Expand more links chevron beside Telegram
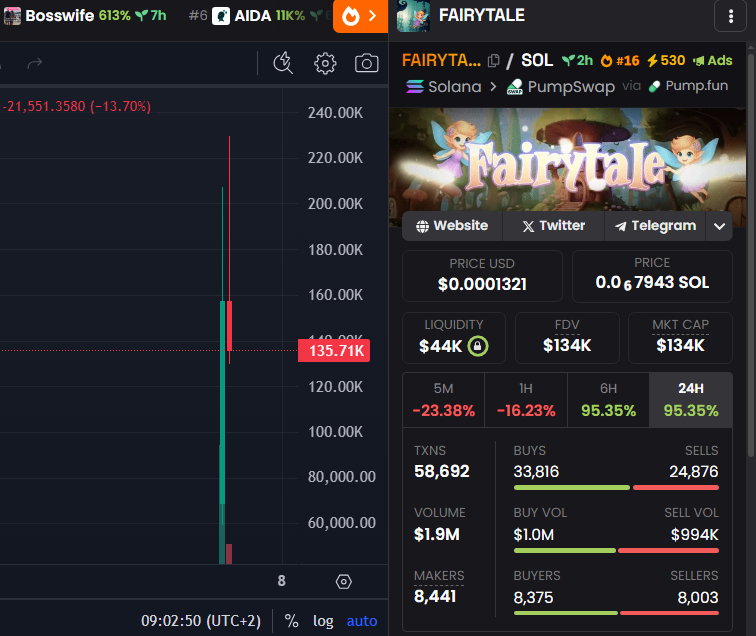The width and height of the screenshot is (756, 636). 719,226
